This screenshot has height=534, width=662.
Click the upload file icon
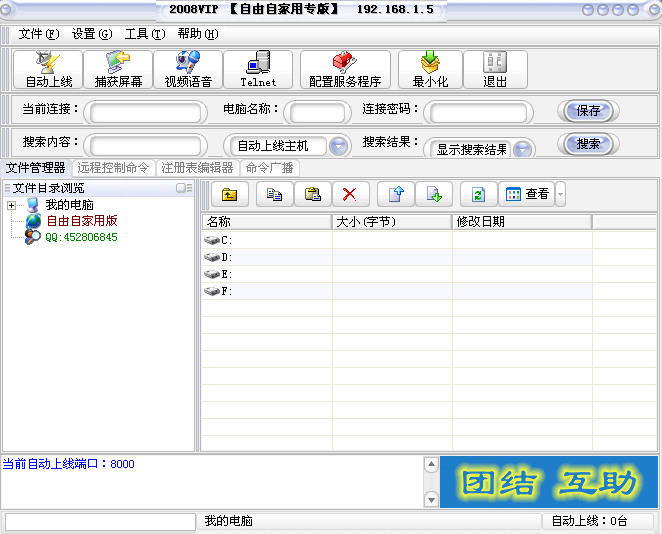[x=396, y=194]
